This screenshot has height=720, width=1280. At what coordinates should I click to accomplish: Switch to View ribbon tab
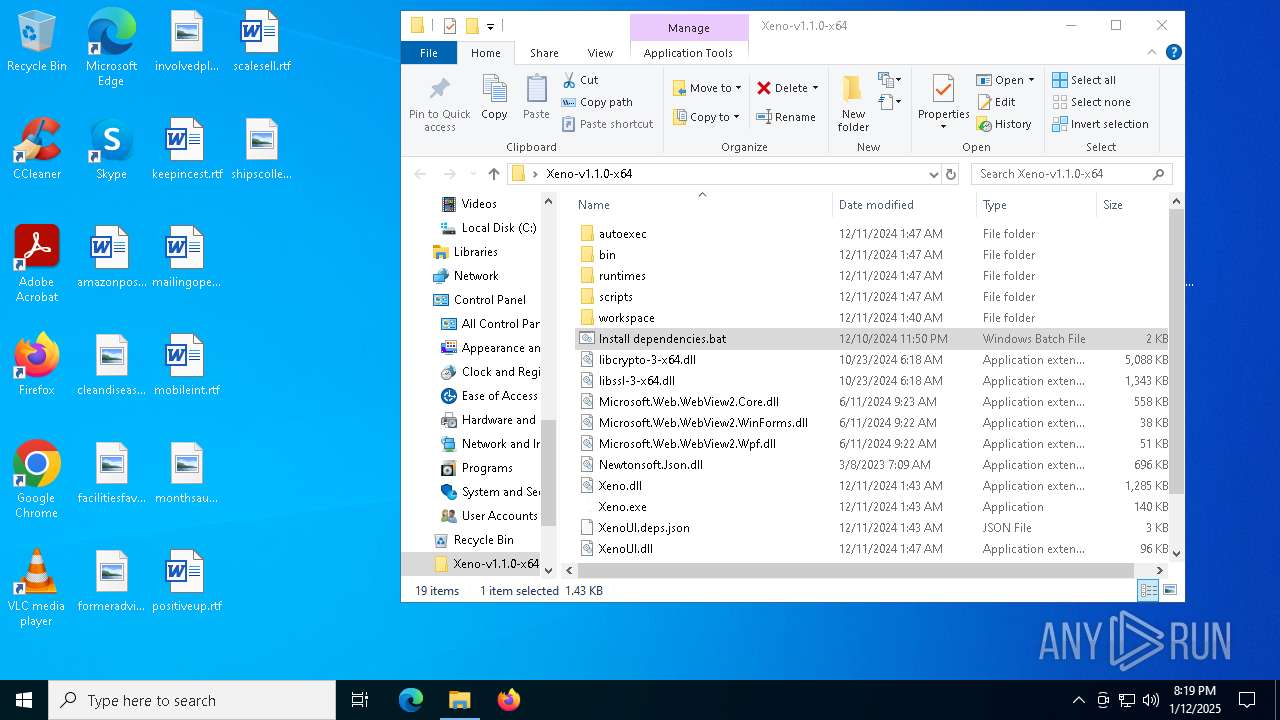pos(600,53)
